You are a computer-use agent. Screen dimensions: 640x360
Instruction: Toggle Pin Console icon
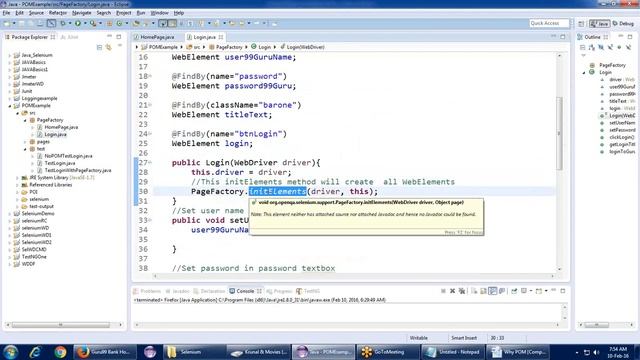[x=514, y=291]
